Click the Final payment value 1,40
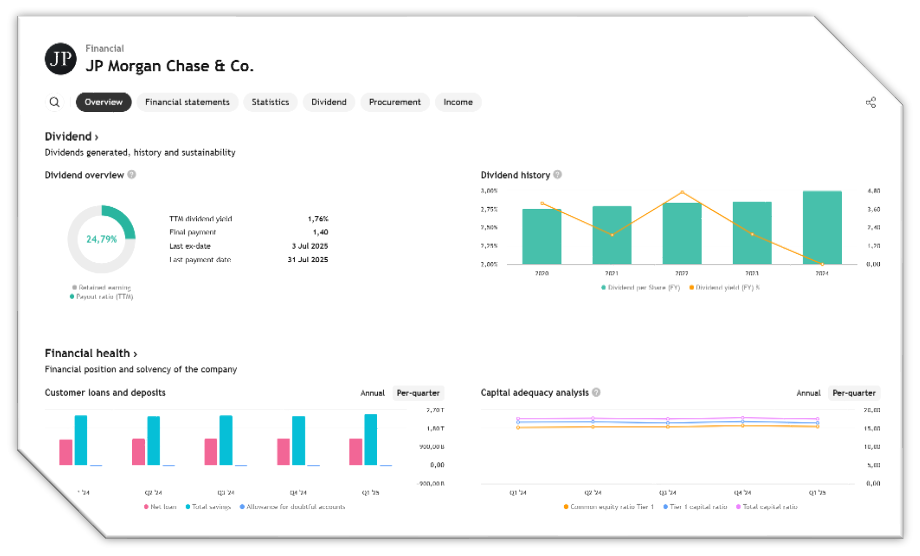The height and width of the screenshot is (556, 920). tap(320, 232)
